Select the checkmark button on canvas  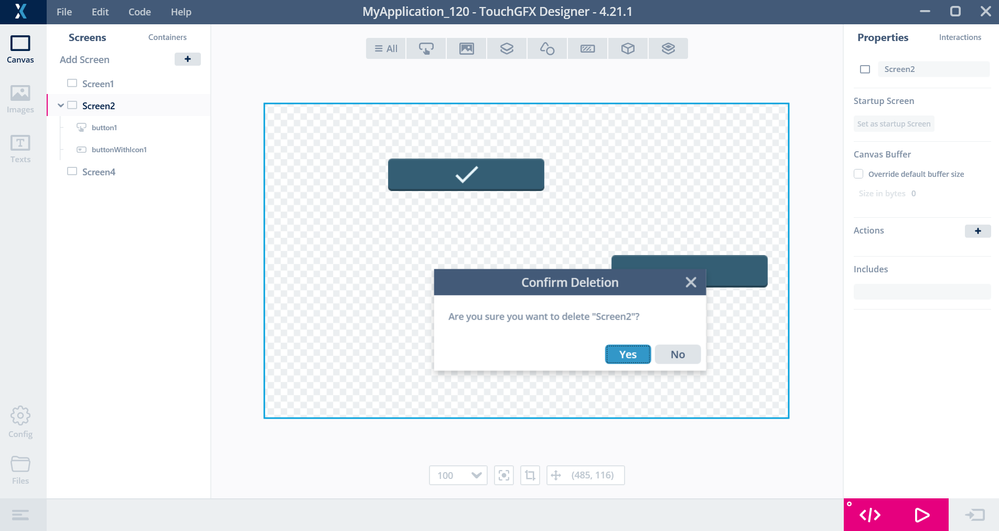tap(466, 175)
